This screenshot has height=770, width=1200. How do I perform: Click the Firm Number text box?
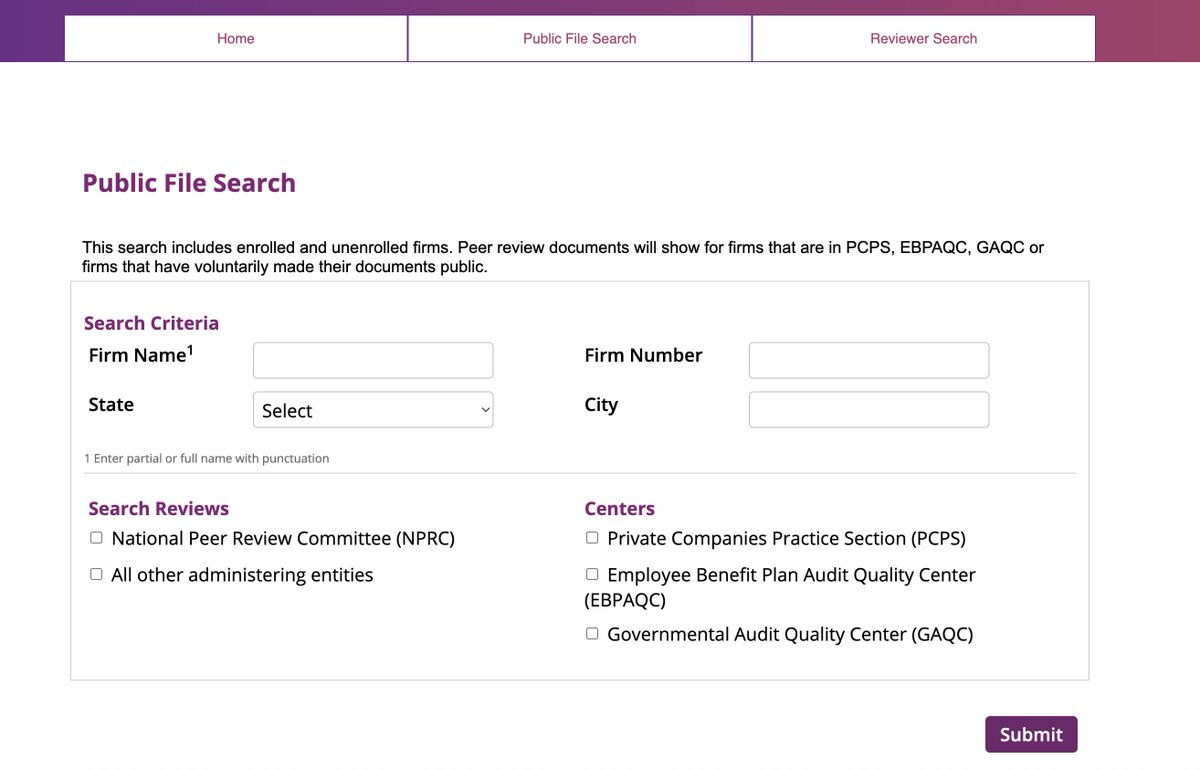click(868, 360)
